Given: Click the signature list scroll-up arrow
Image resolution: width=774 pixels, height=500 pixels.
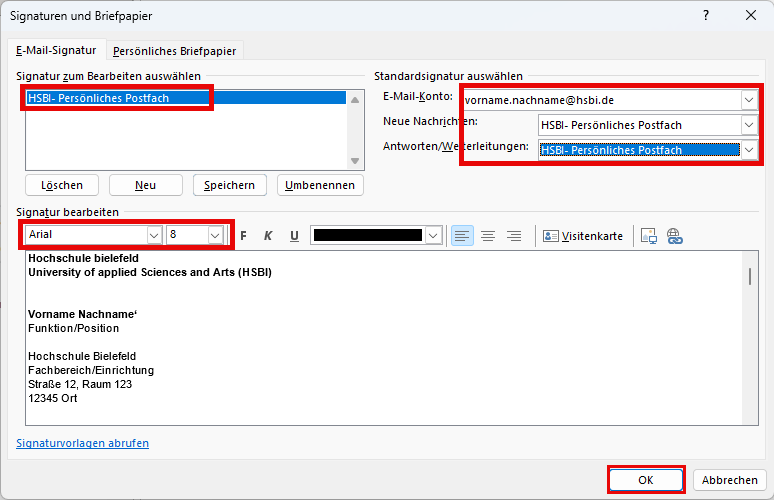Looking at the screenshot, I should tap(355, 100).
